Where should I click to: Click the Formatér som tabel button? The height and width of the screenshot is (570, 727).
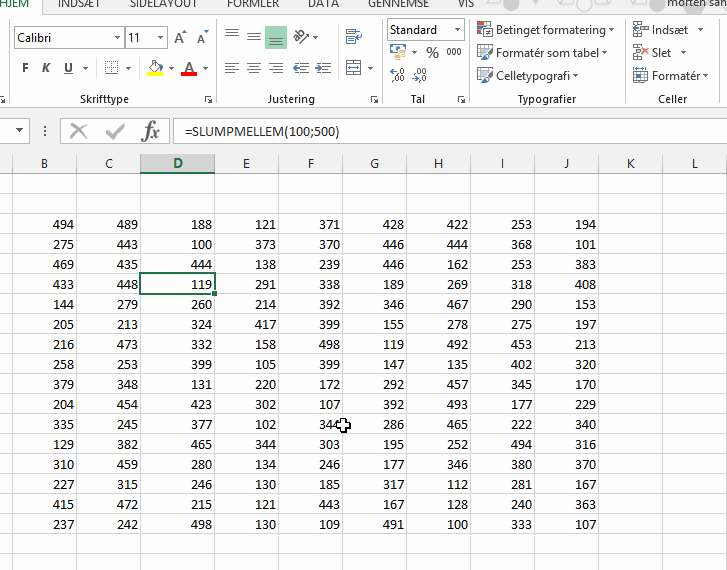(x=541, y=52)
